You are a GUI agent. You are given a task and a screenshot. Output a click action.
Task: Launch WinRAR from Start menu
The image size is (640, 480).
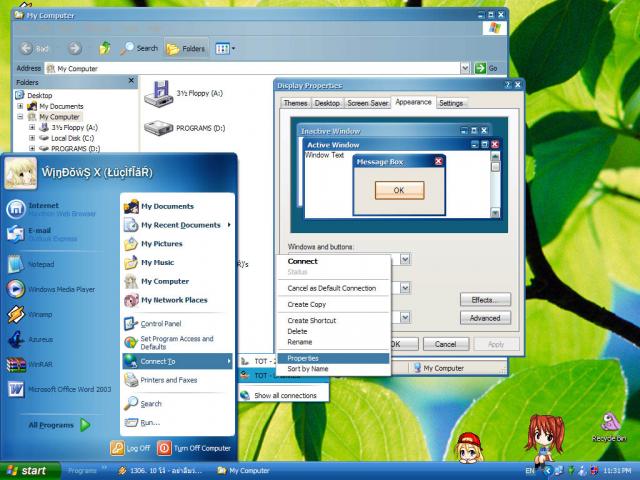click(30, 364)
